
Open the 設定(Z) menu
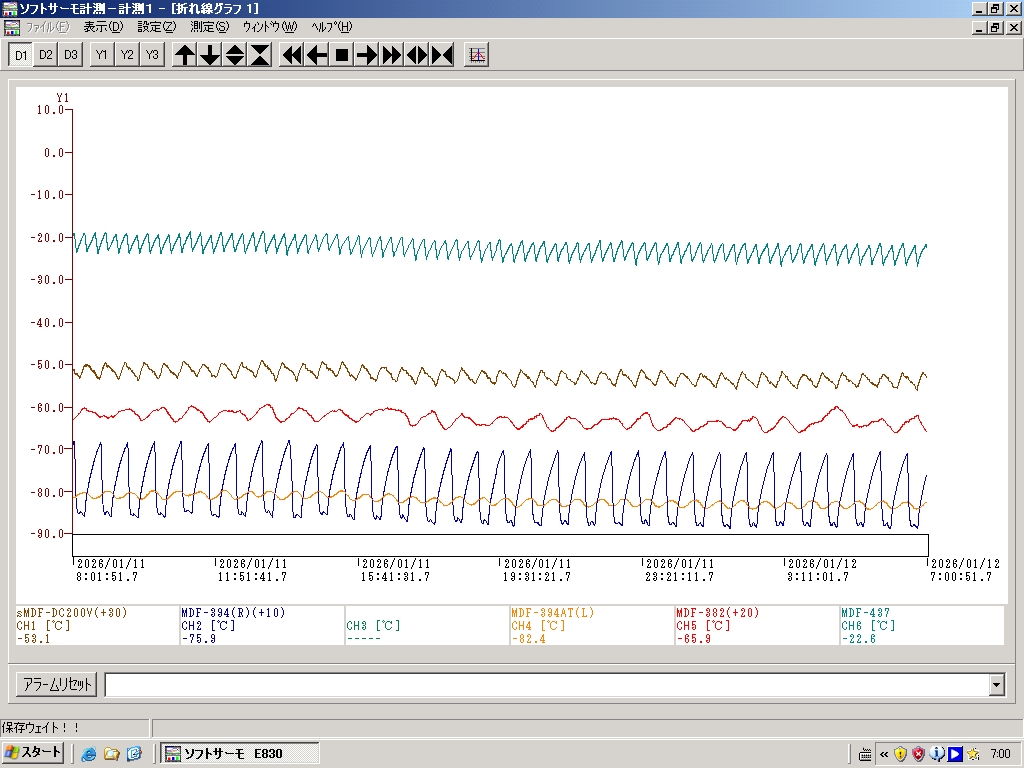156,27
